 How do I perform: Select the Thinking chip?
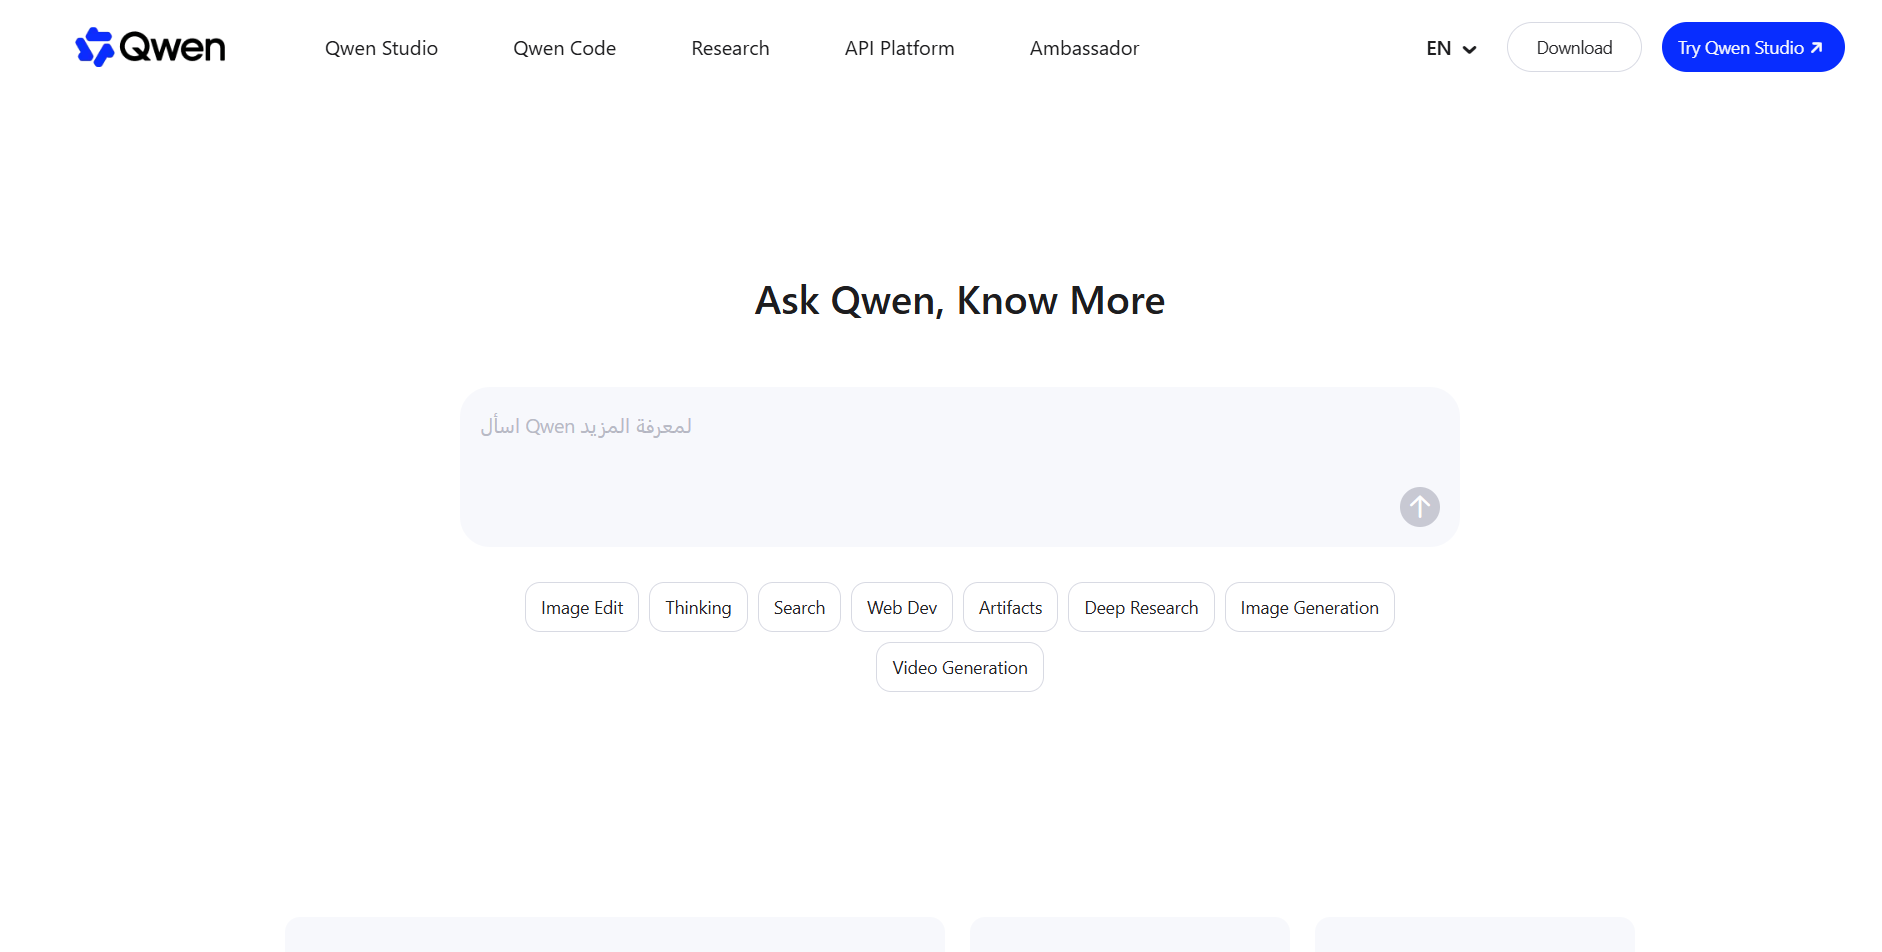[x=698, y=607]
